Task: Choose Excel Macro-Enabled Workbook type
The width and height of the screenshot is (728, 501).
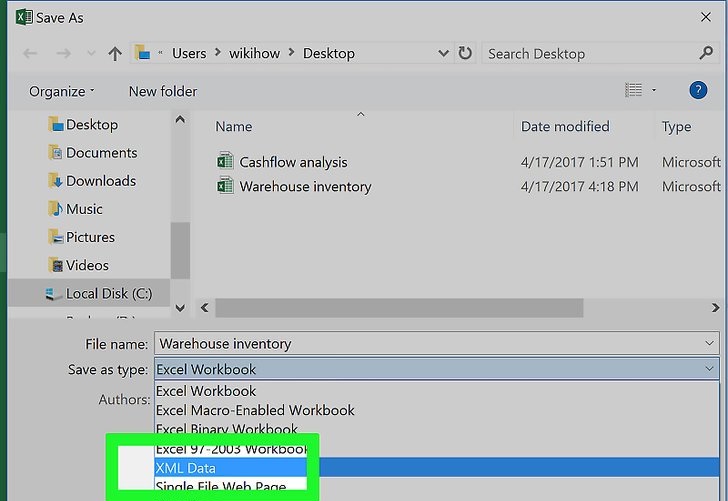Action: click(x=436, y=410)
